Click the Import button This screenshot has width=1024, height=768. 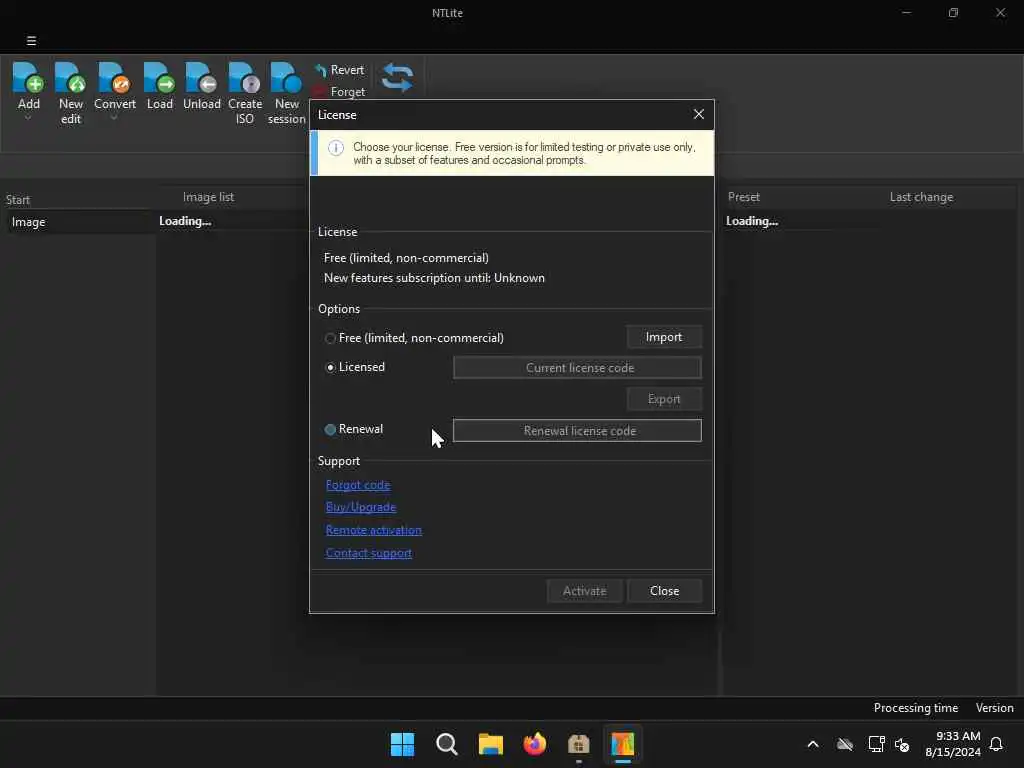point(664,337)
